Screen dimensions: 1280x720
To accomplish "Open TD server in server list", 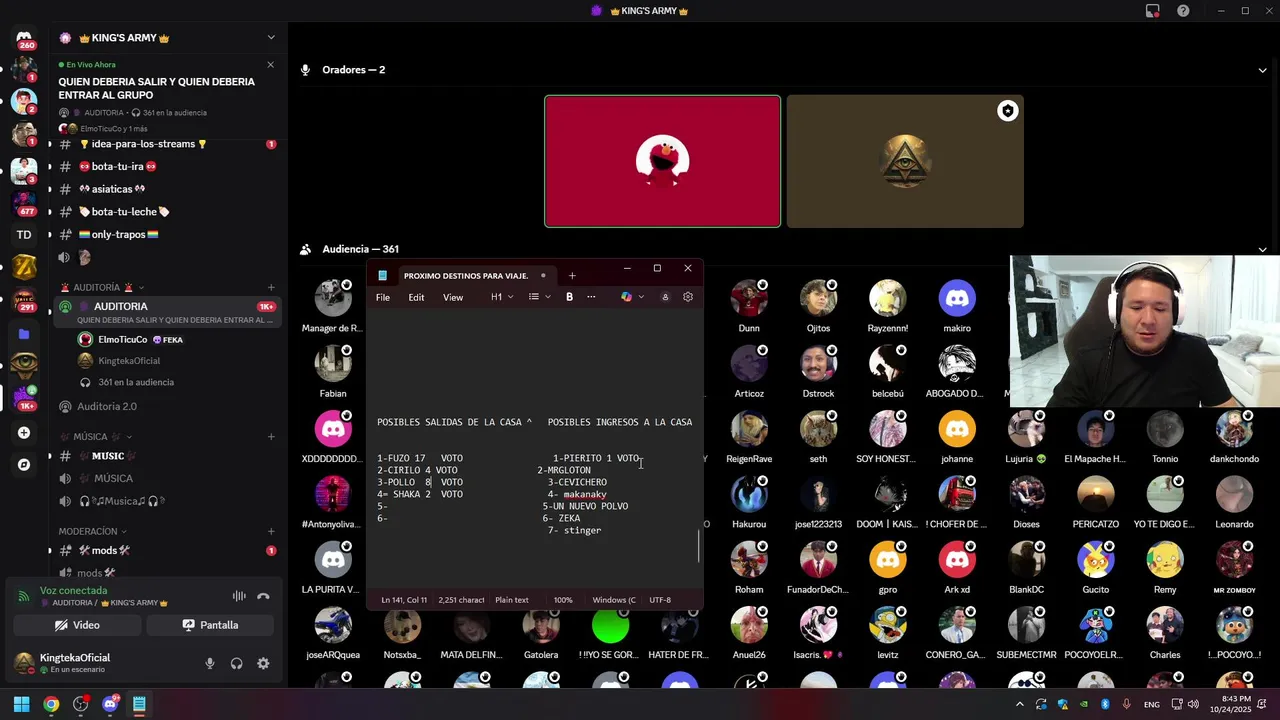I will click(24, 235).
